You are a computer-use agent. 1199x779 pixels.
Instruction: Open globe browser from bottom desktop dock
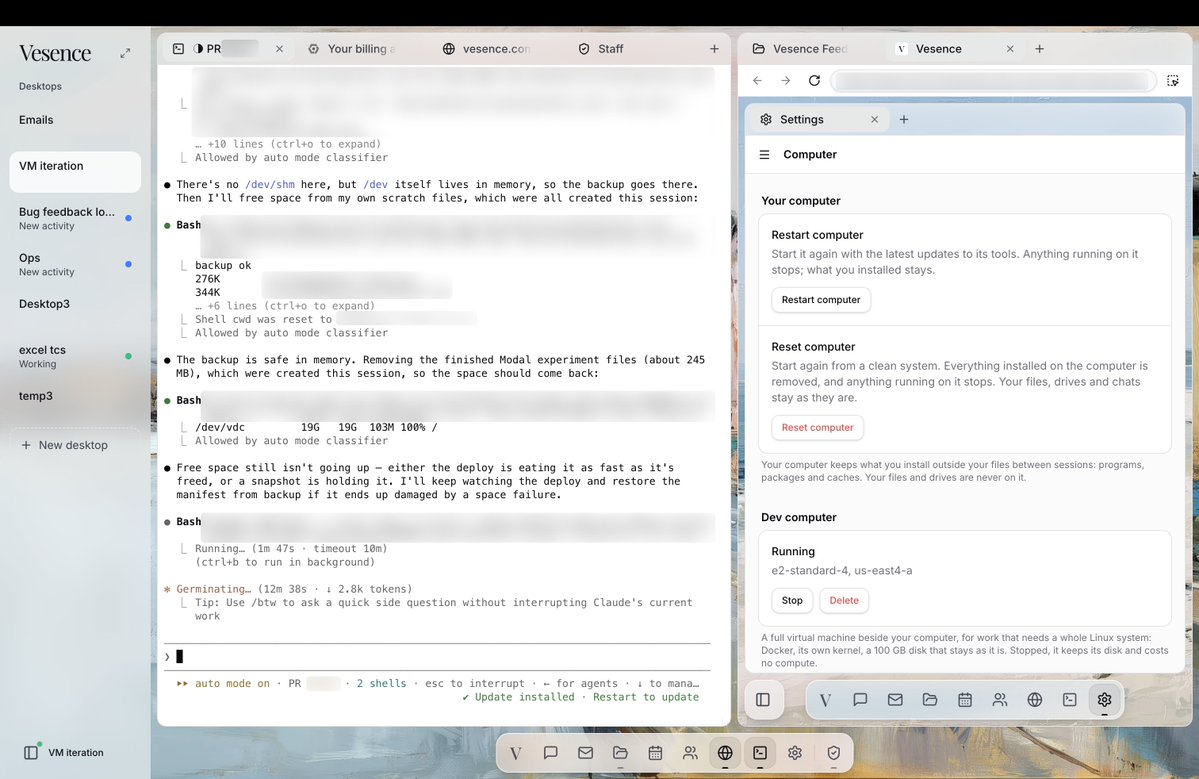point(725,753)
